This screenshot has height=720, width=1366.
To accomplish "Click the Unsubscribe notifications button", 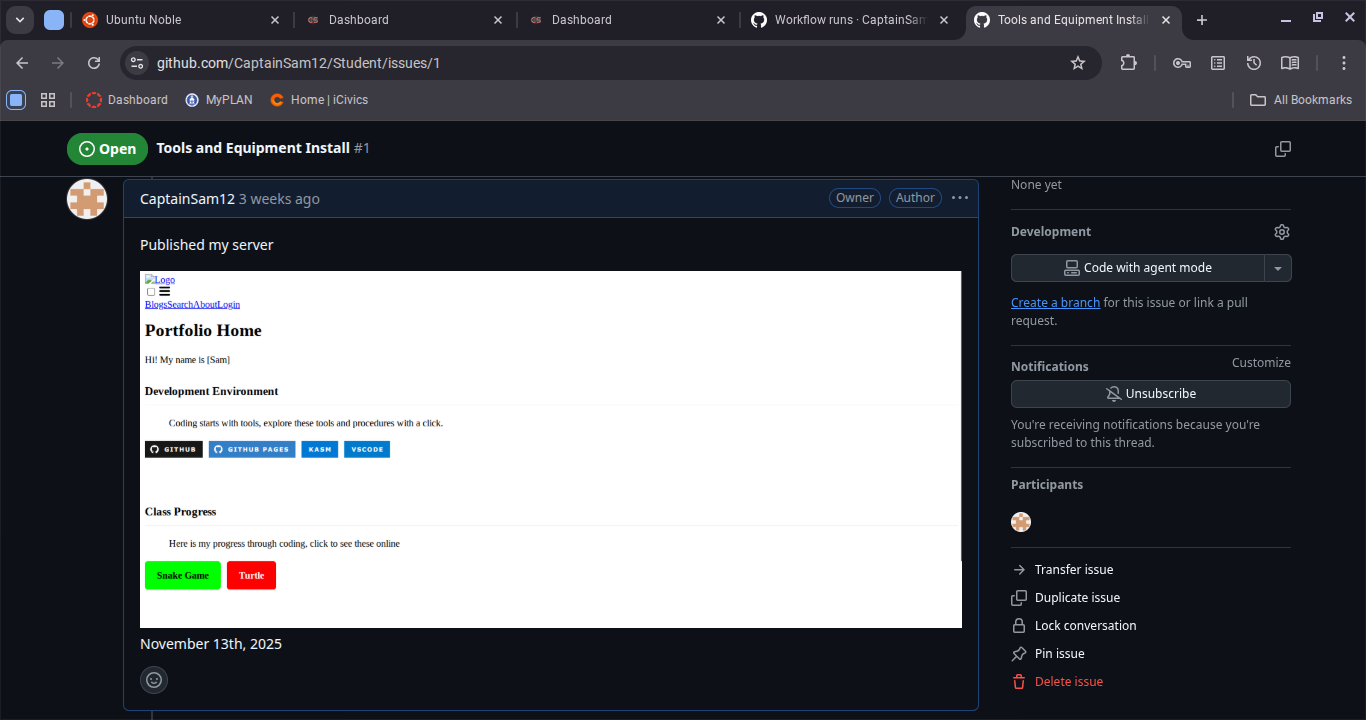I will pyautogui.click(x=1150, y=394).
